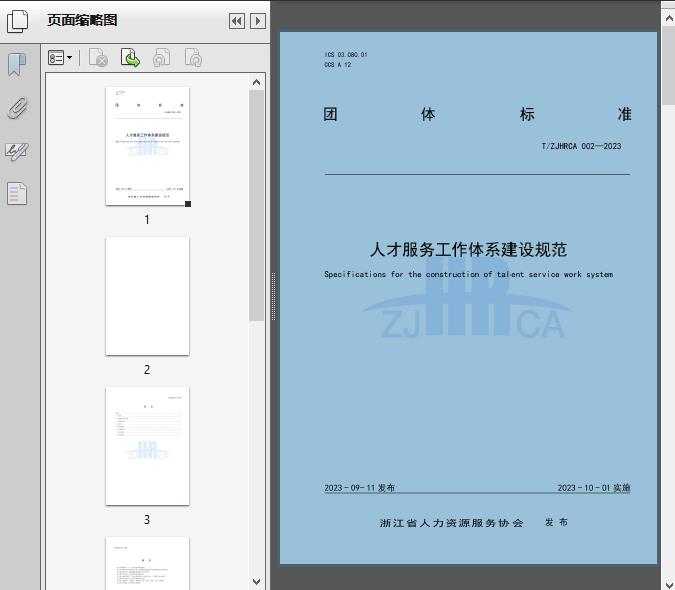The width and height of the screenshot is (675, 590).
Task: Click the right-arrow panel expand button
Action: tap(258, 21)
